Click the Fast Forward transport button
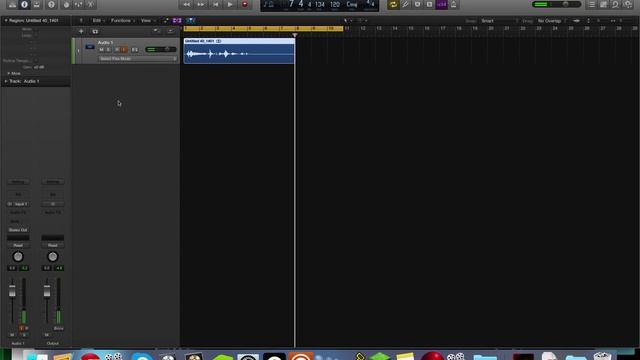 click(x=201, y=4)
